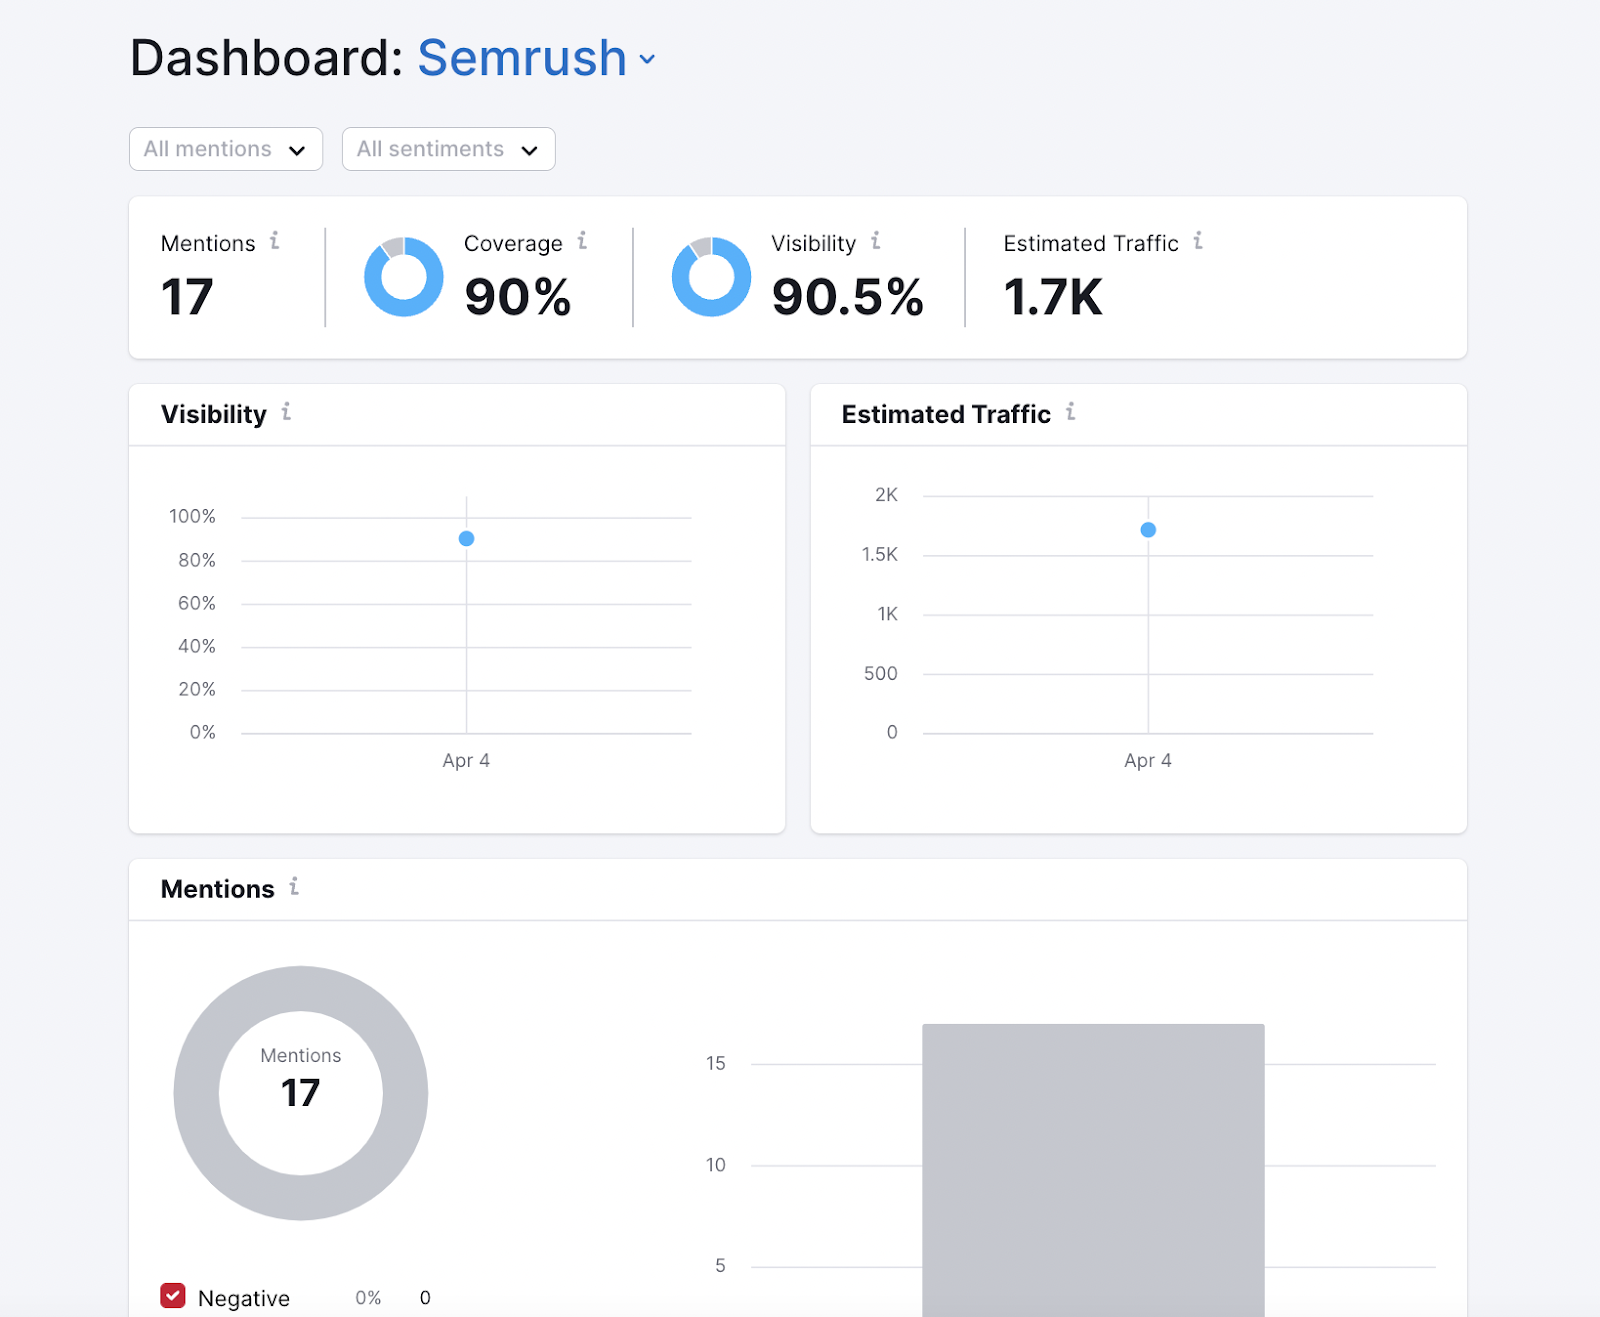This screenshot has width=1600, height=1317.
Task: Click the gray Mentions donut ring
Action: 197,1093
